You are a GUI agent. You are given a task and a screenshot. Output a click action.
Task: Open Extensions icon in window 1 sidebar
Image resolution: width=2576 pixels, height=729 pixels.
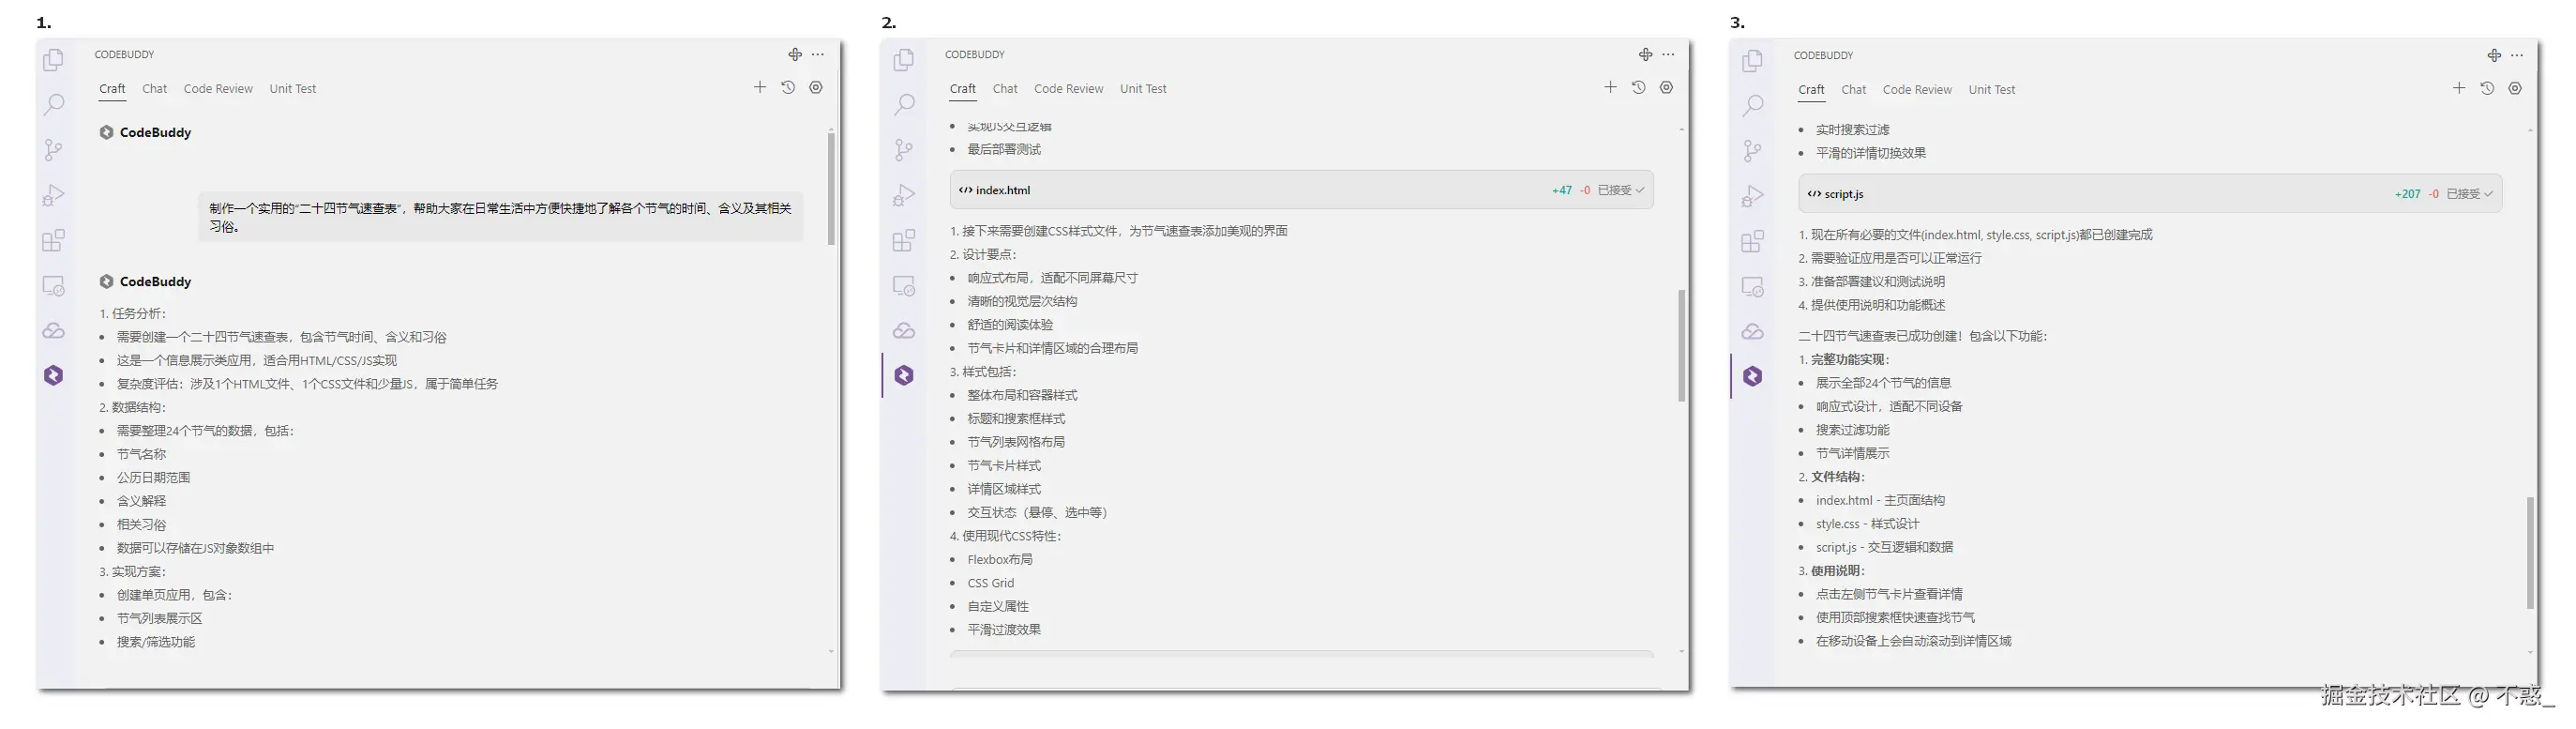(54, 241)
